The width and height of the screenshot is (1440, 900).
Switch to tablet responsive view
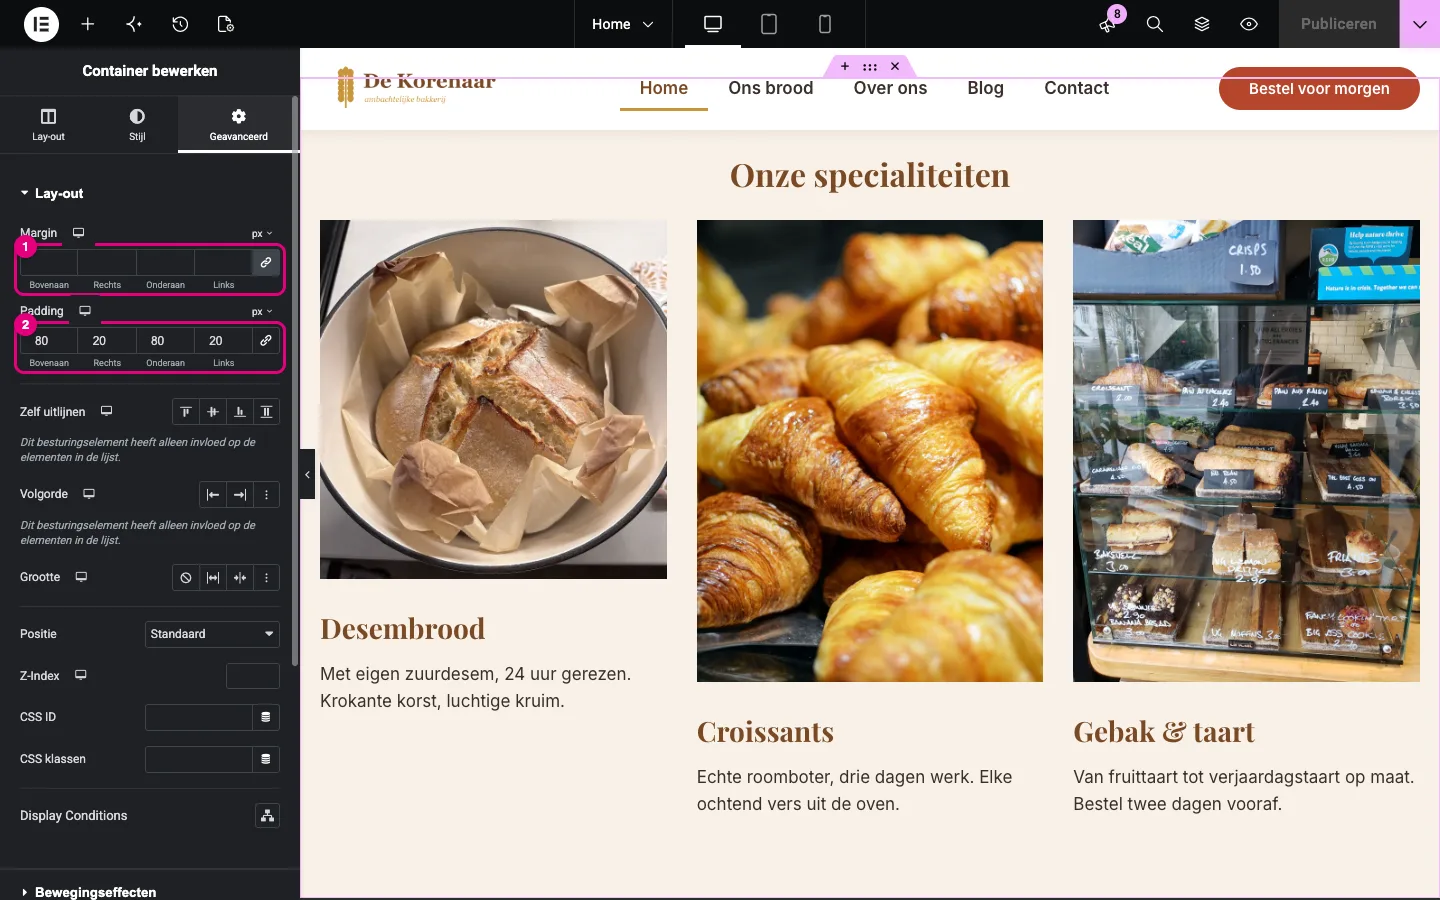(x=769, y=24)
